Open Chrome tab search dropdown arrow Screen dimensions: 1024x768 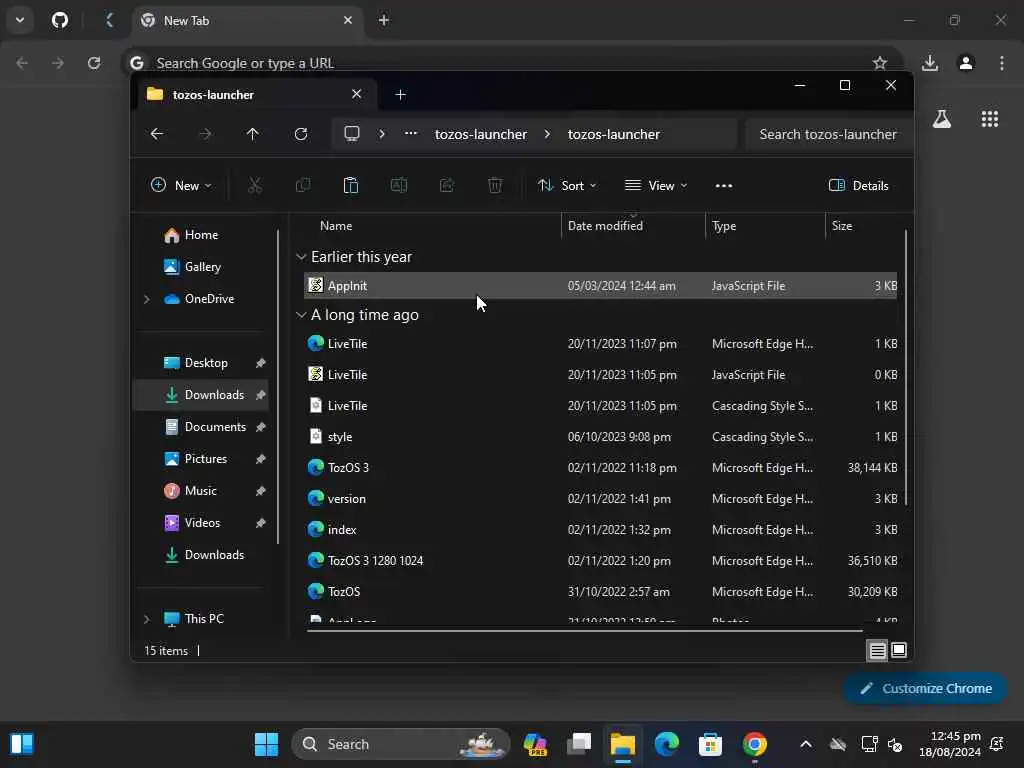20,20
